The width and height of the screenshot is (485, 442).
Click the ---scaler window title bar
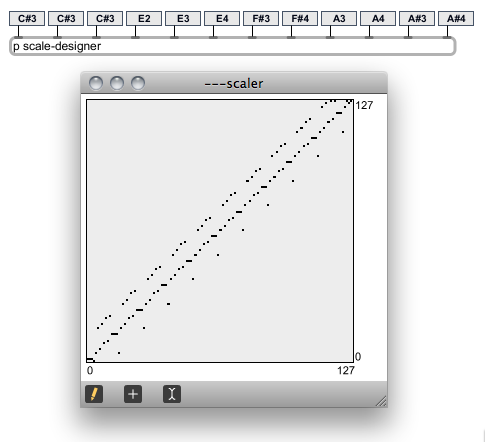point(234,83)
